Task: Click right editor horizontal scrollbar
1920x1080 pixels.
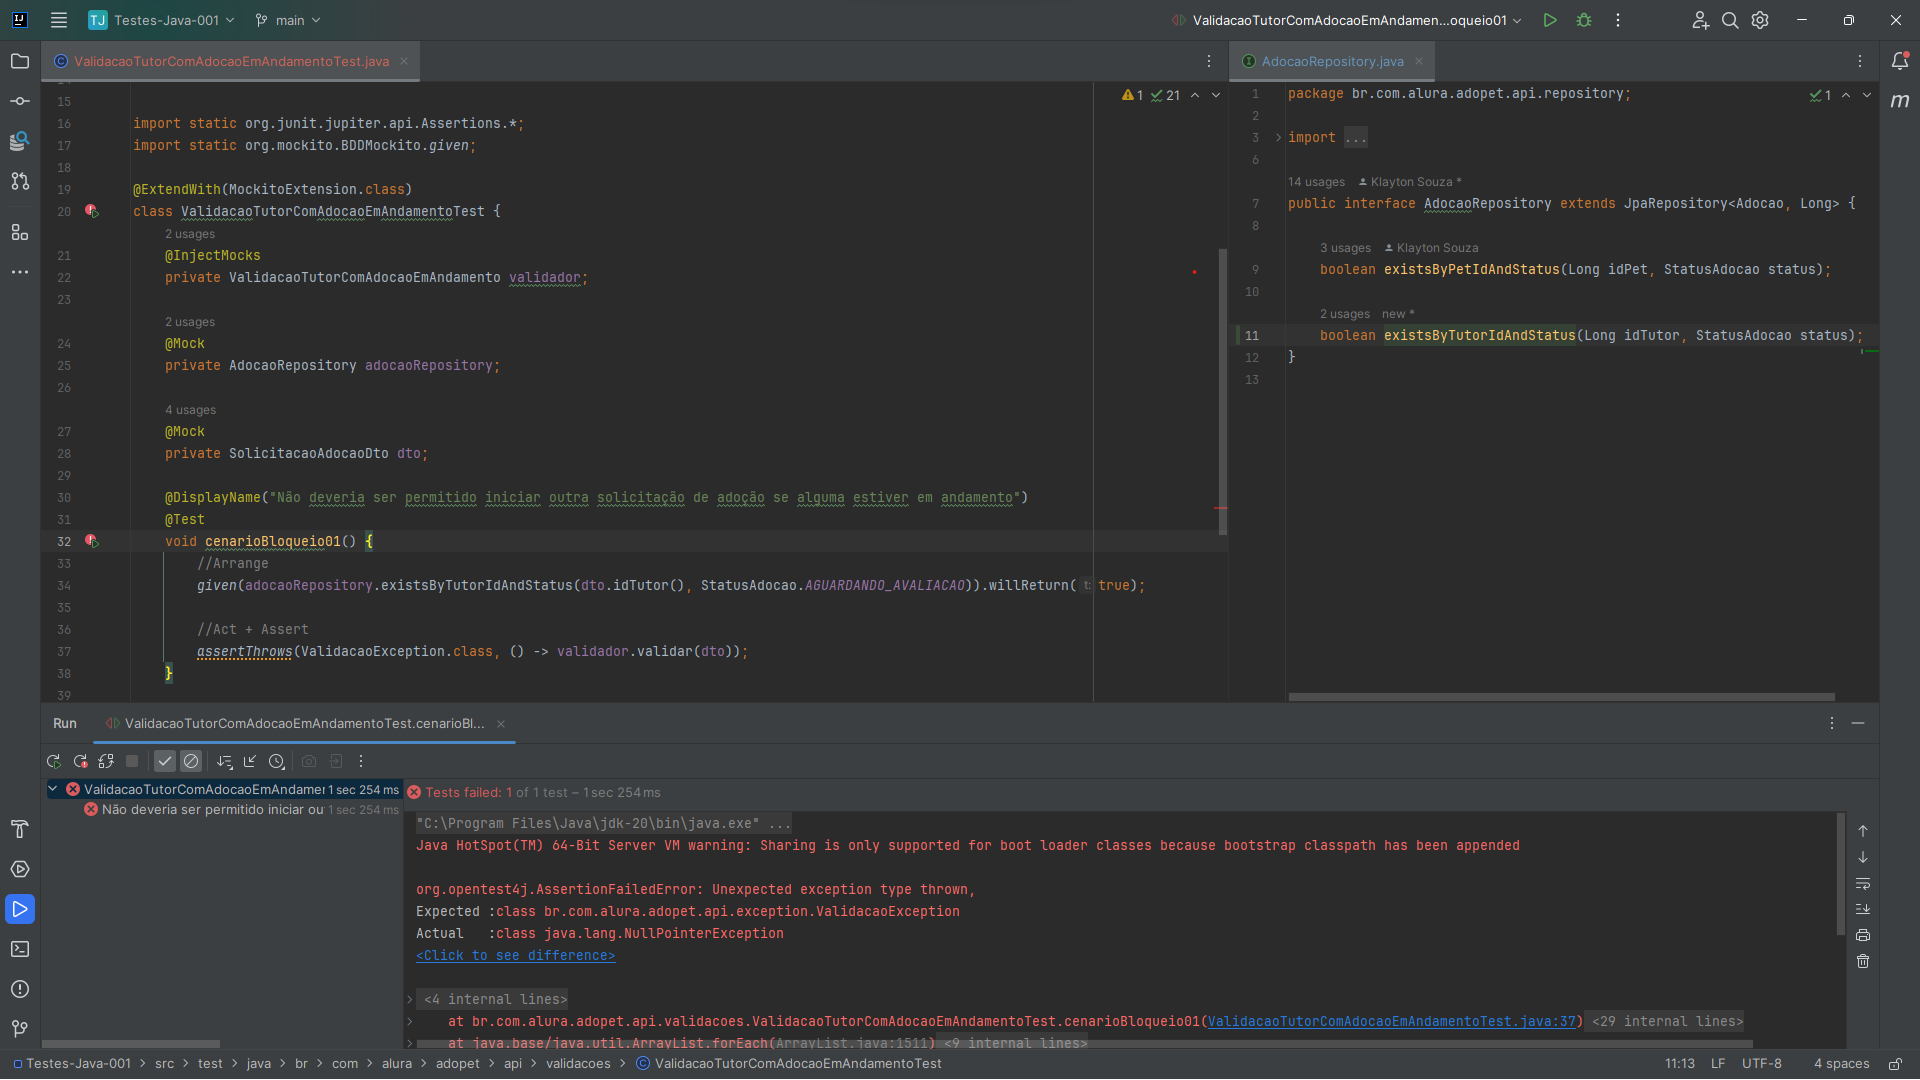Action: pyautogui.click(x=1561, y=697)
